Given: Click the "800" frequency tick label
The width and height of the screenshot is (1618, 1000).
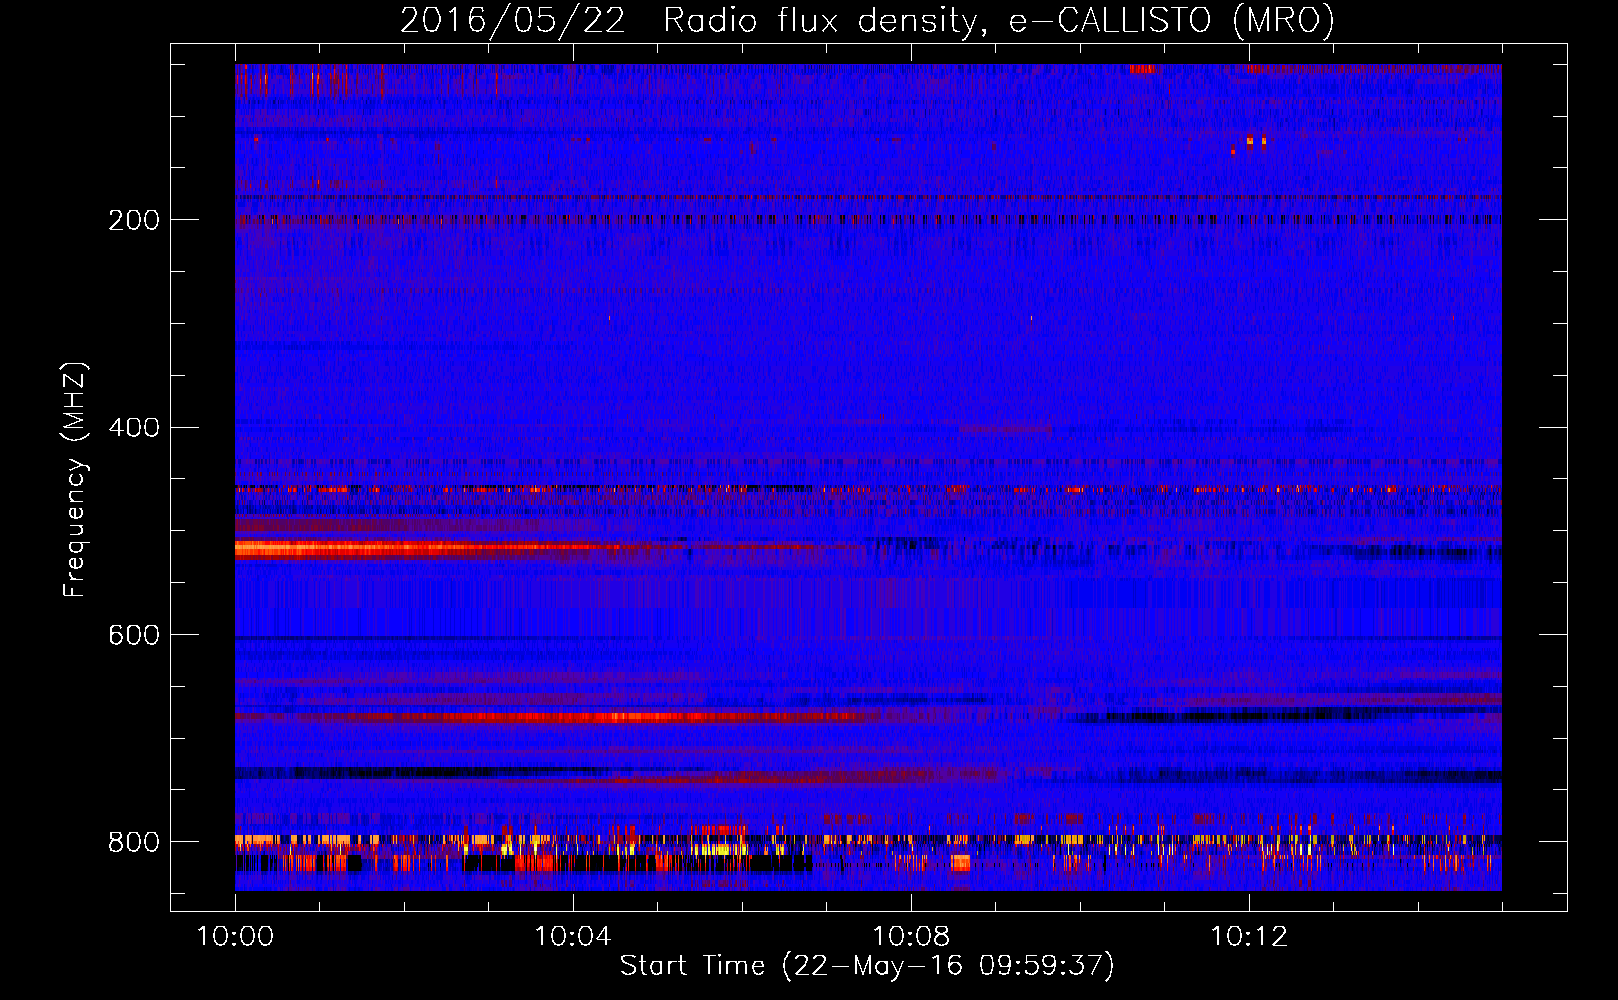Looking at the screenshot, I should [x=134, y=842].
